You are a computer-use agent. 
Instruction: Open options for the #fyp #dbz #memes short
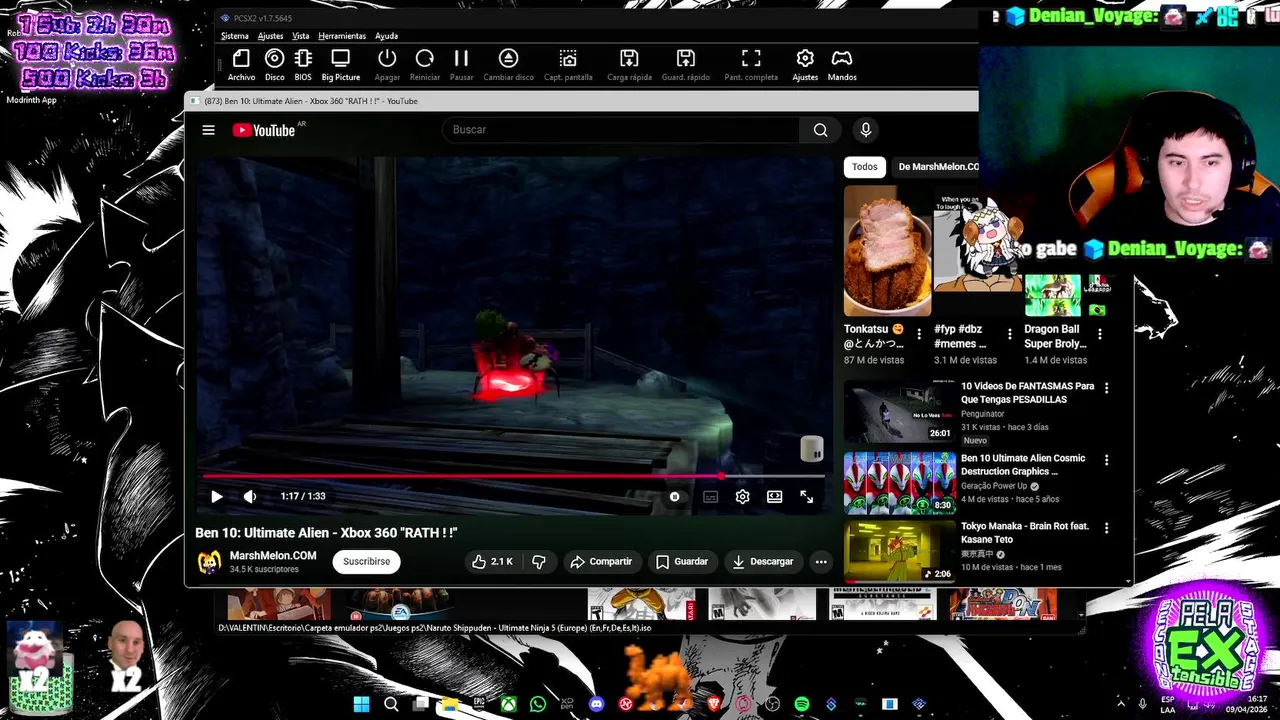coord(1009,335)
